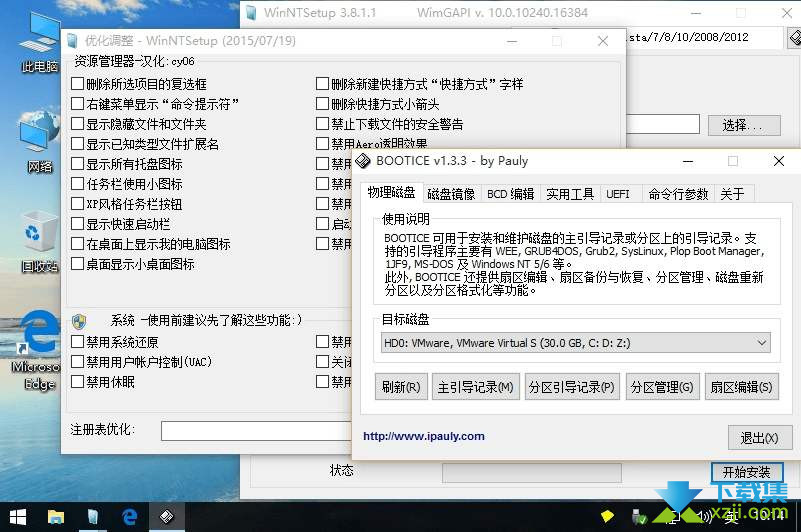
Task: Open File Explorer from the taskbar
Action: (56, 517)
